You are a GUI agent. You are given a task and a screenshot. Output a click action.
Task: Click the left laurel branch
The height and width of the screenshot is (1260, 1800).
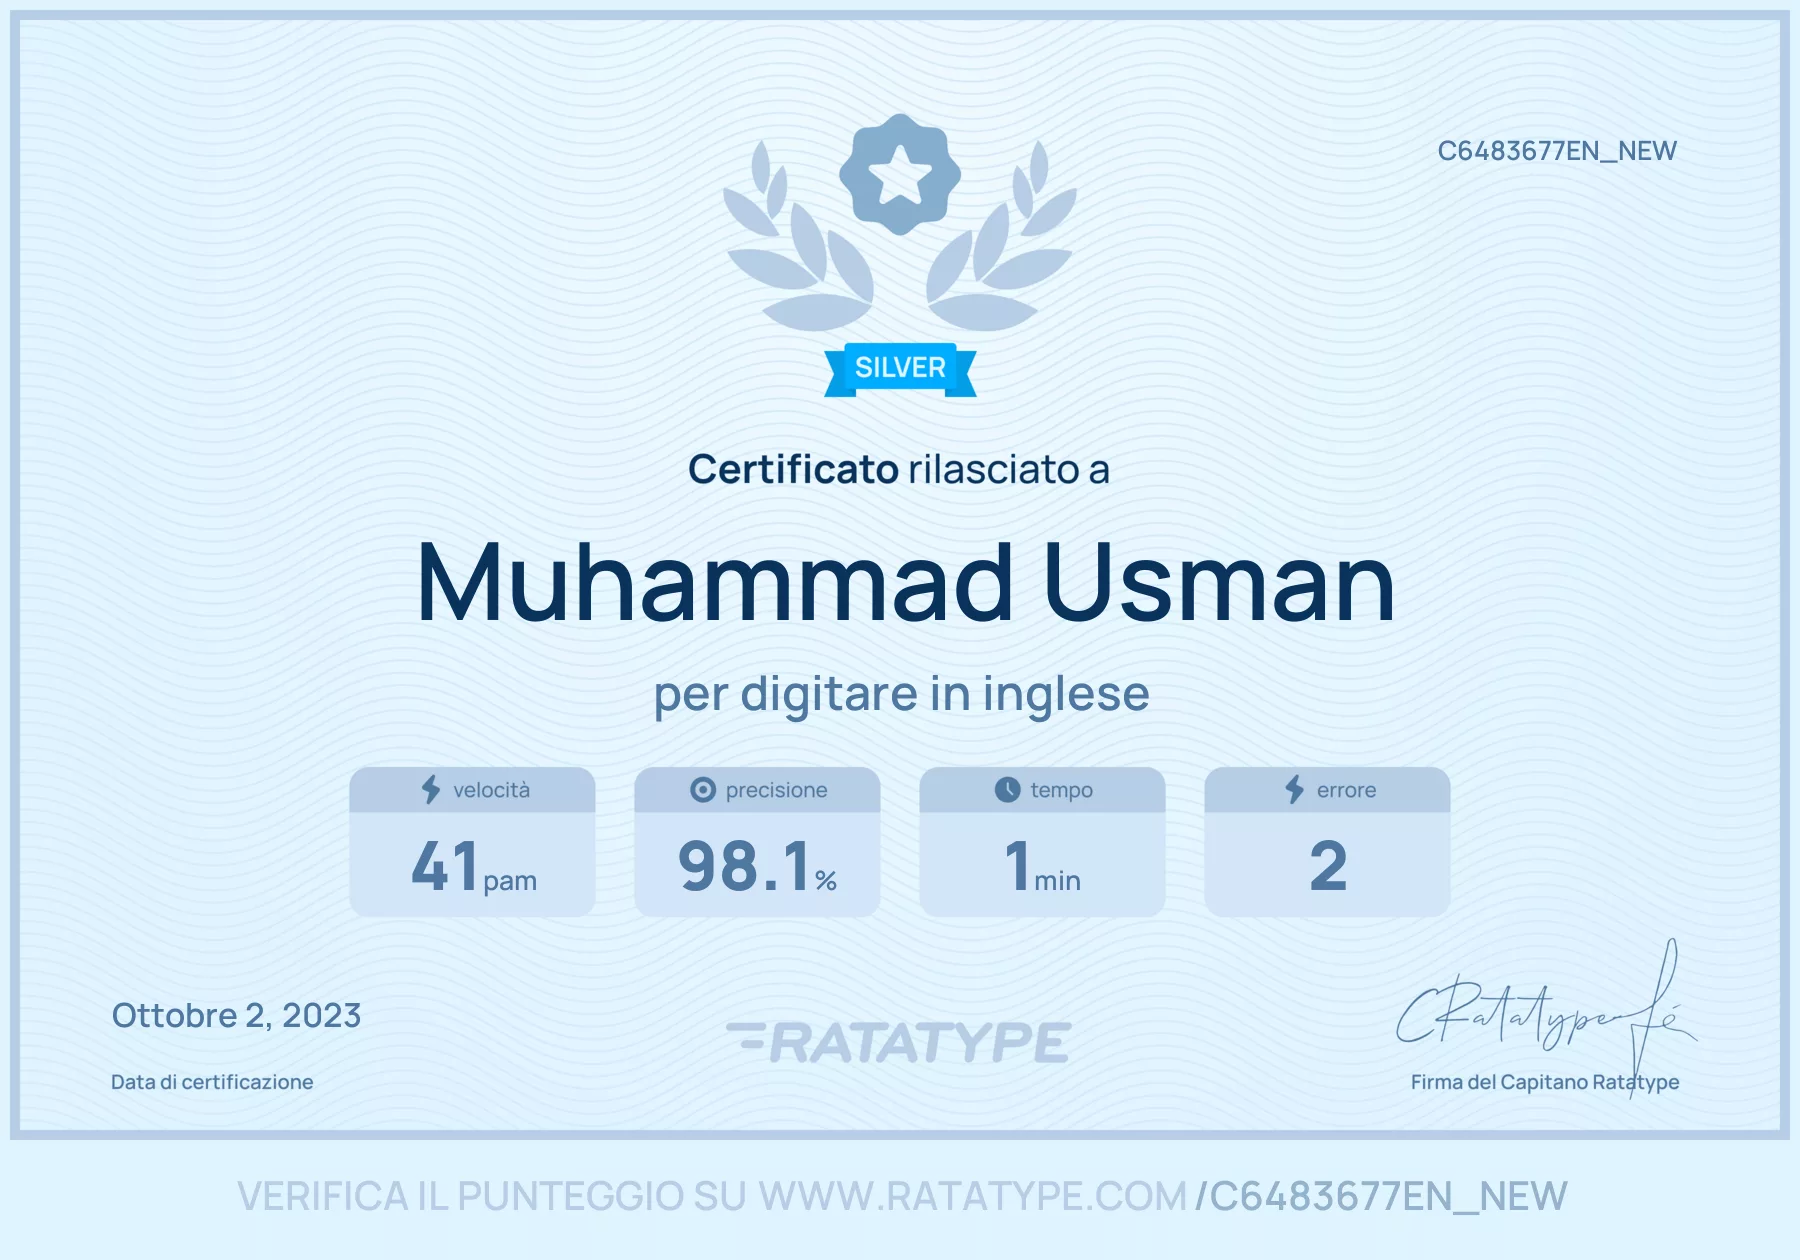pyautogui.click(x=798, y=238)
